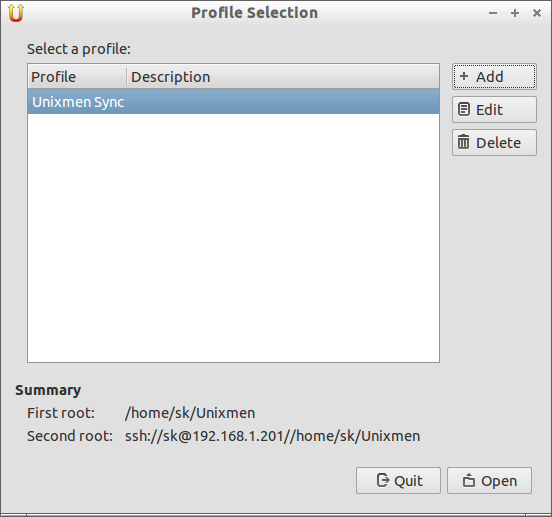The width and height of the screenshot is (552, 517).
Task: Open the selected profile
Action: [489, 480]
